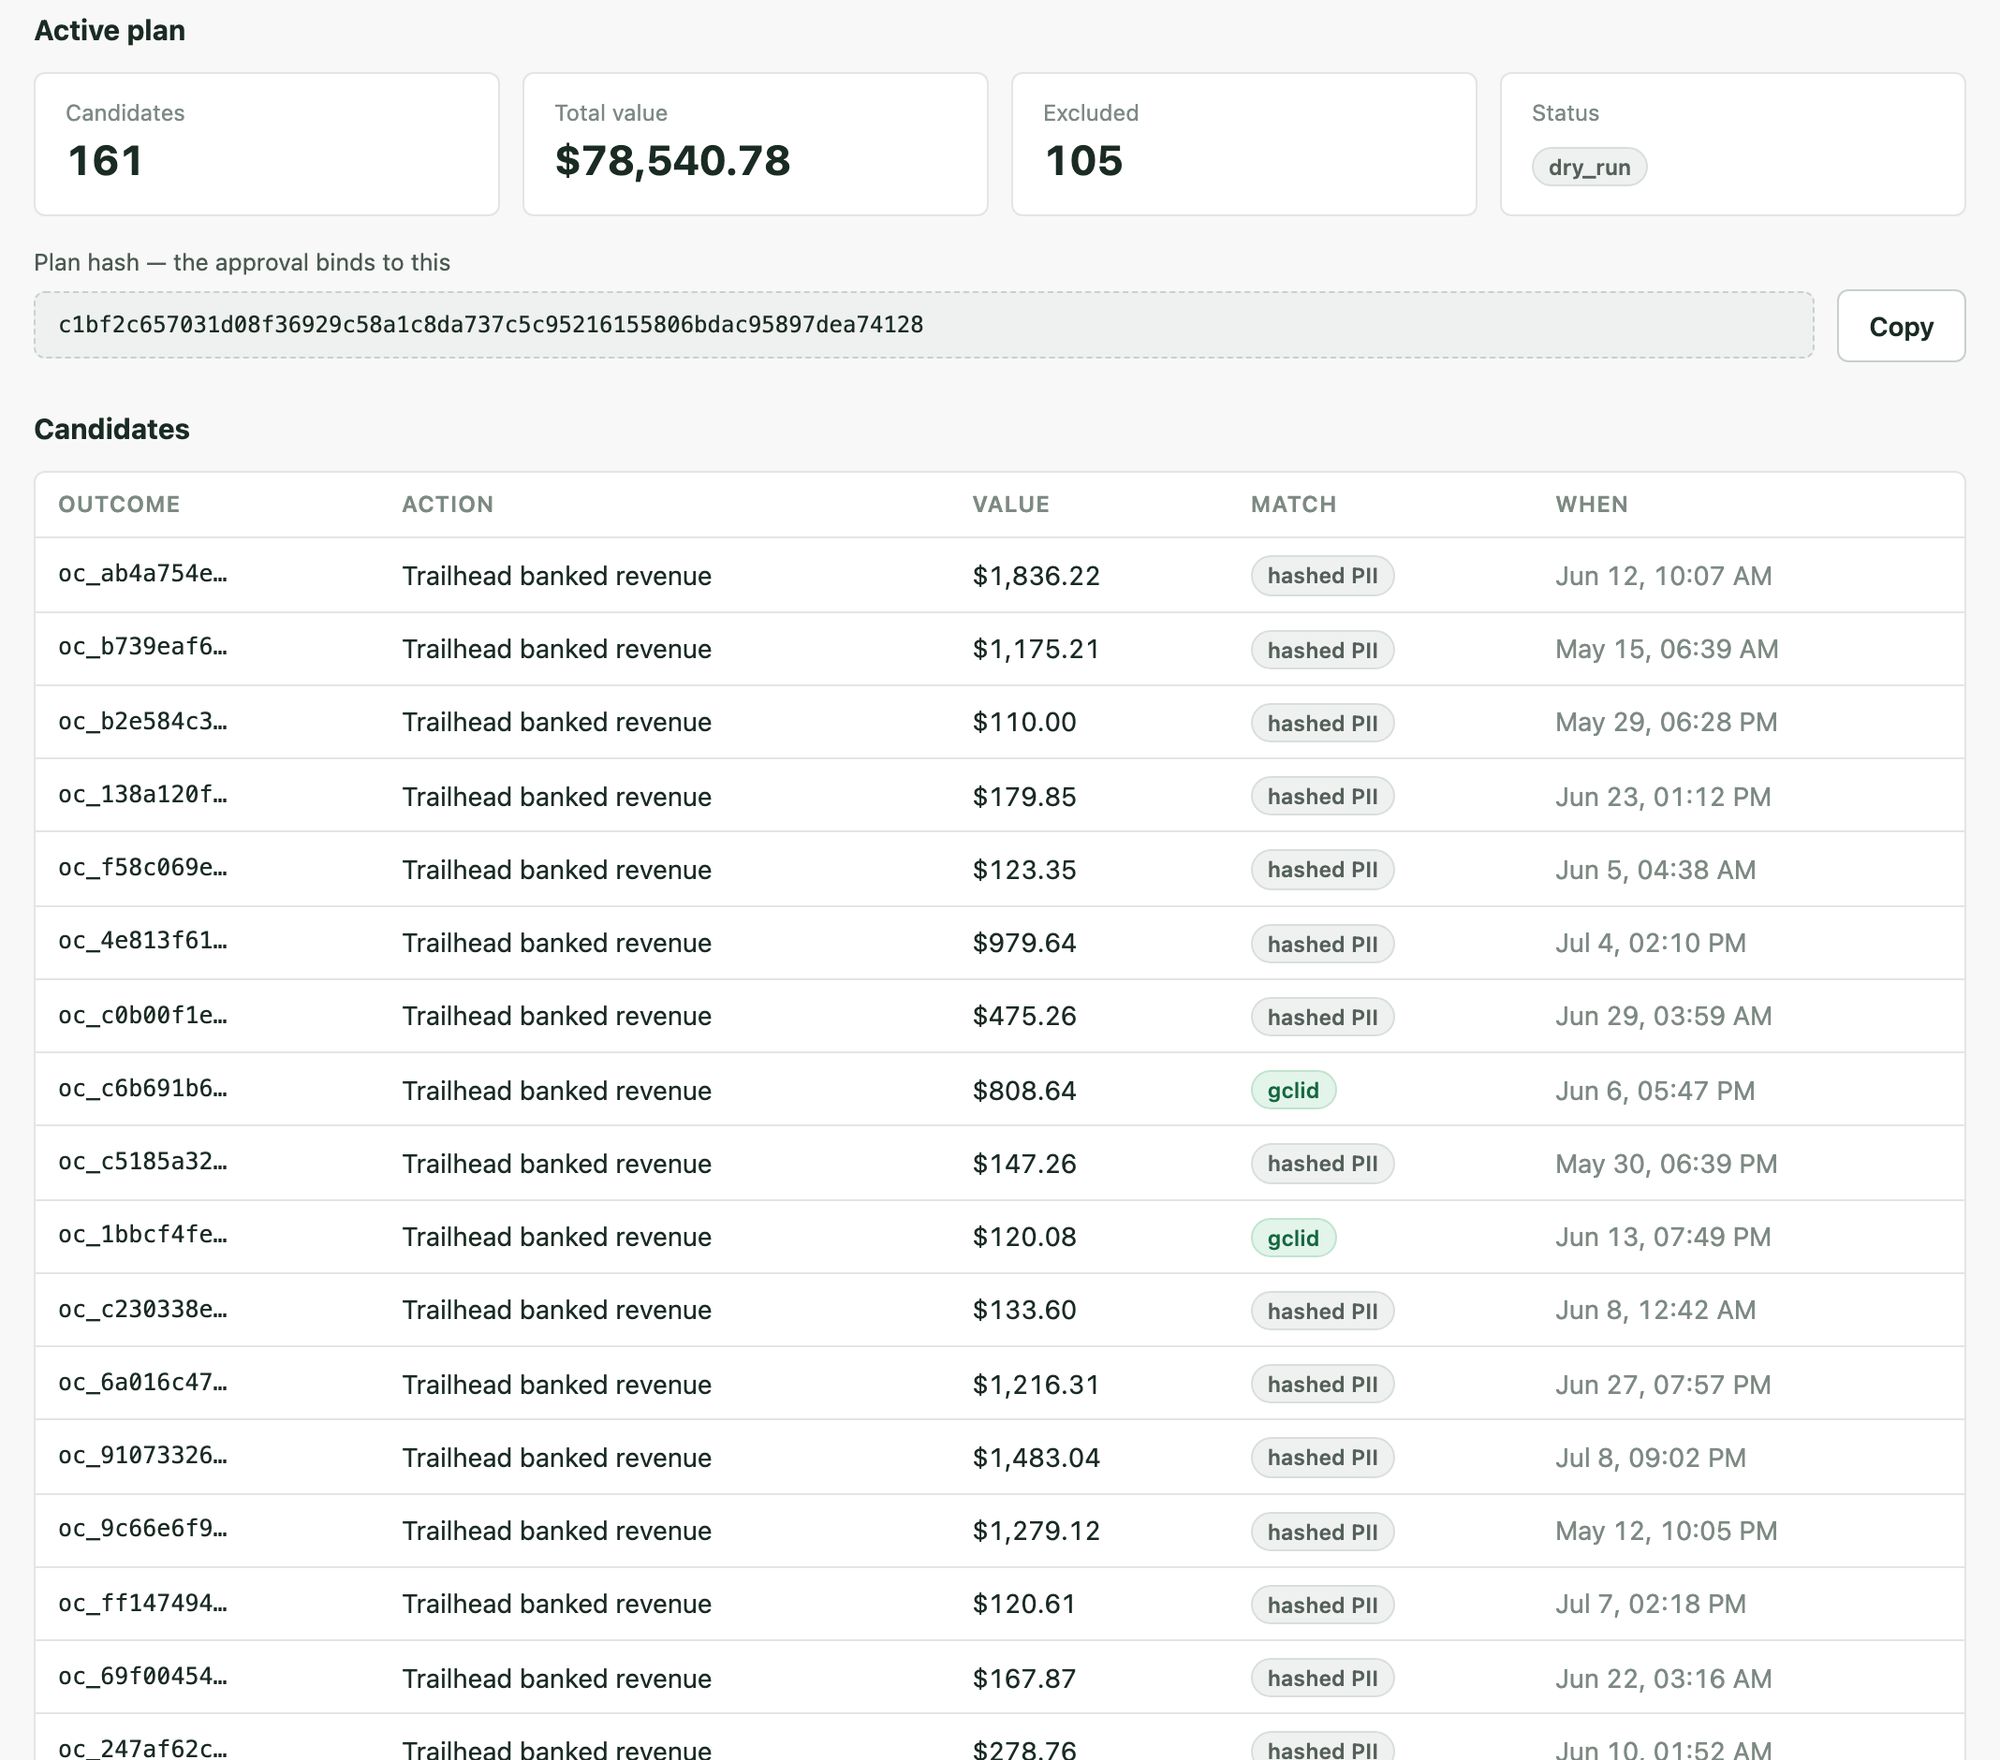This screenshot has height=1760, width=2000.
Task: Select outcome oc_6a016c47… row
Action: point(1000,1384)
